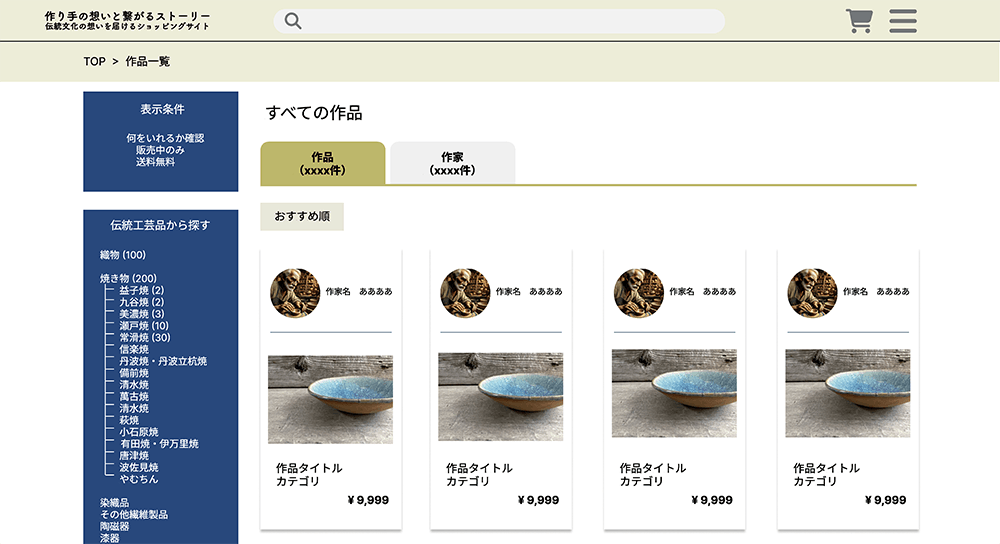The height and width of the screenshot is (544, 1000).
Task: Click the second product card's artist avatar
Action: (465, 292)
